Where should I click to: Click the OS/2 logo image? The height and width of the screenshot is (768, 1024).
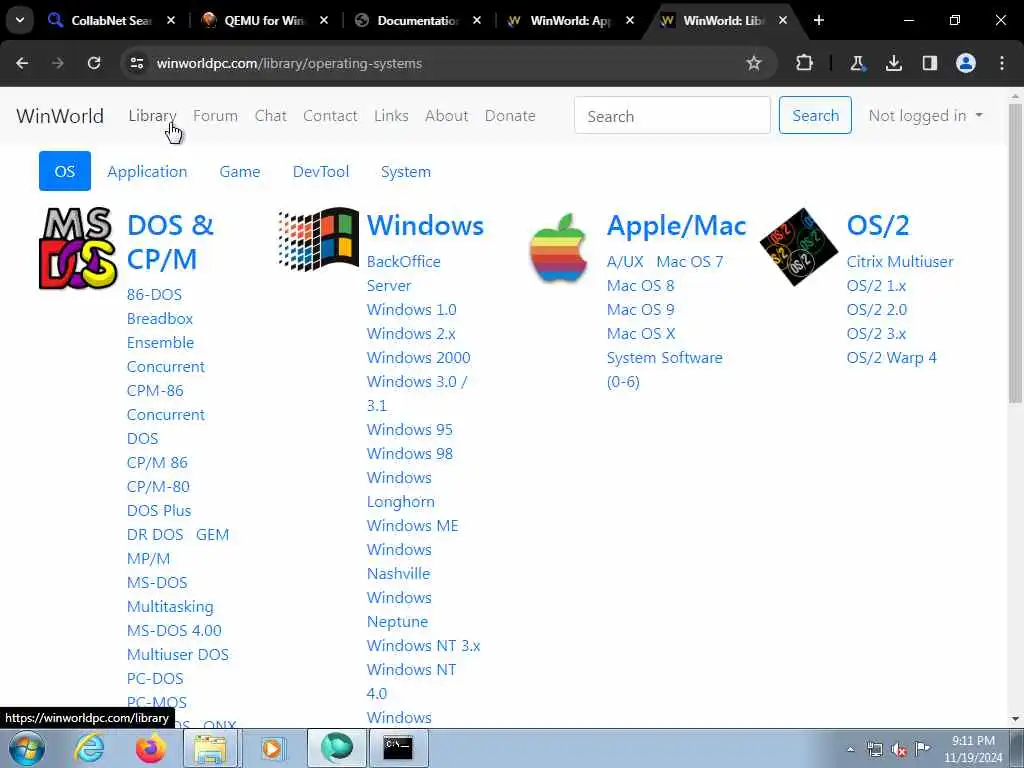[x=799, y=247]
